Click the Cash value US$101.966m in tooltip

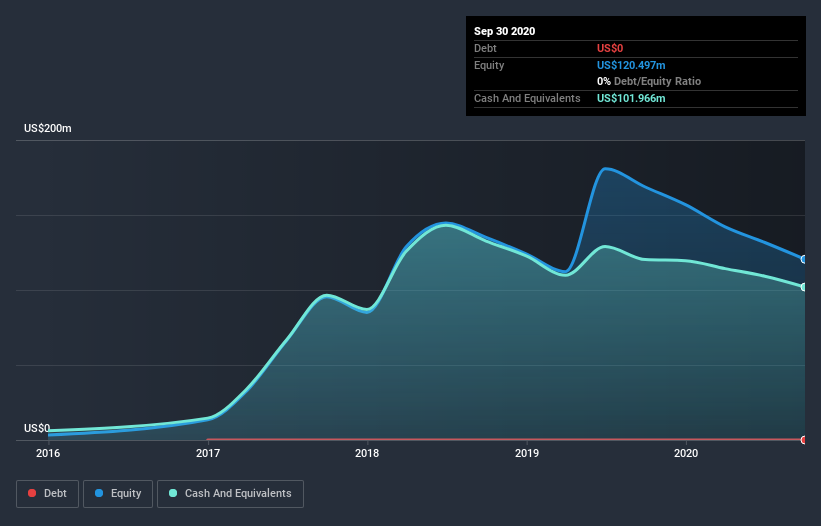point(631,98)
